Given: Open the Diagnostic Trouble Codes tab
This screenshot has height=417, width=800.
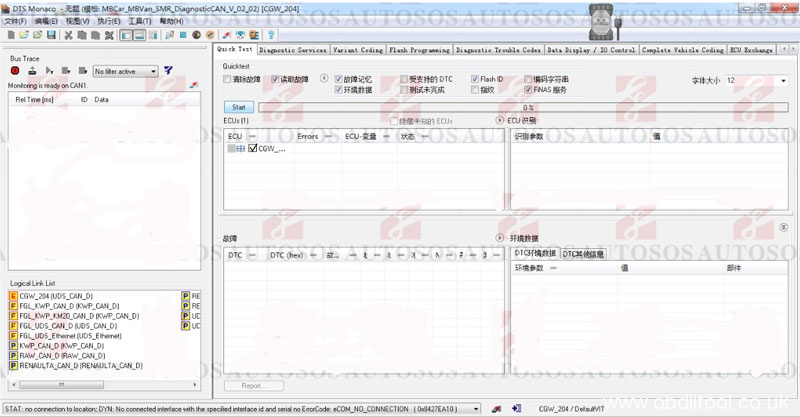Looking at the screenshot, I should pos(498,50).
